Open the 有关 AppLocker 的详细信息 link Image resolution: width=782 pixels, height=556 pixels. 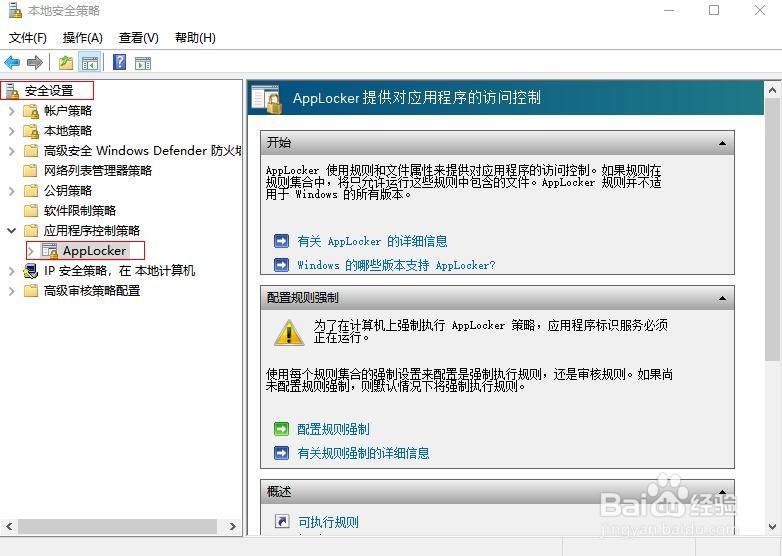pyautogui.click(x=372, y=241)
